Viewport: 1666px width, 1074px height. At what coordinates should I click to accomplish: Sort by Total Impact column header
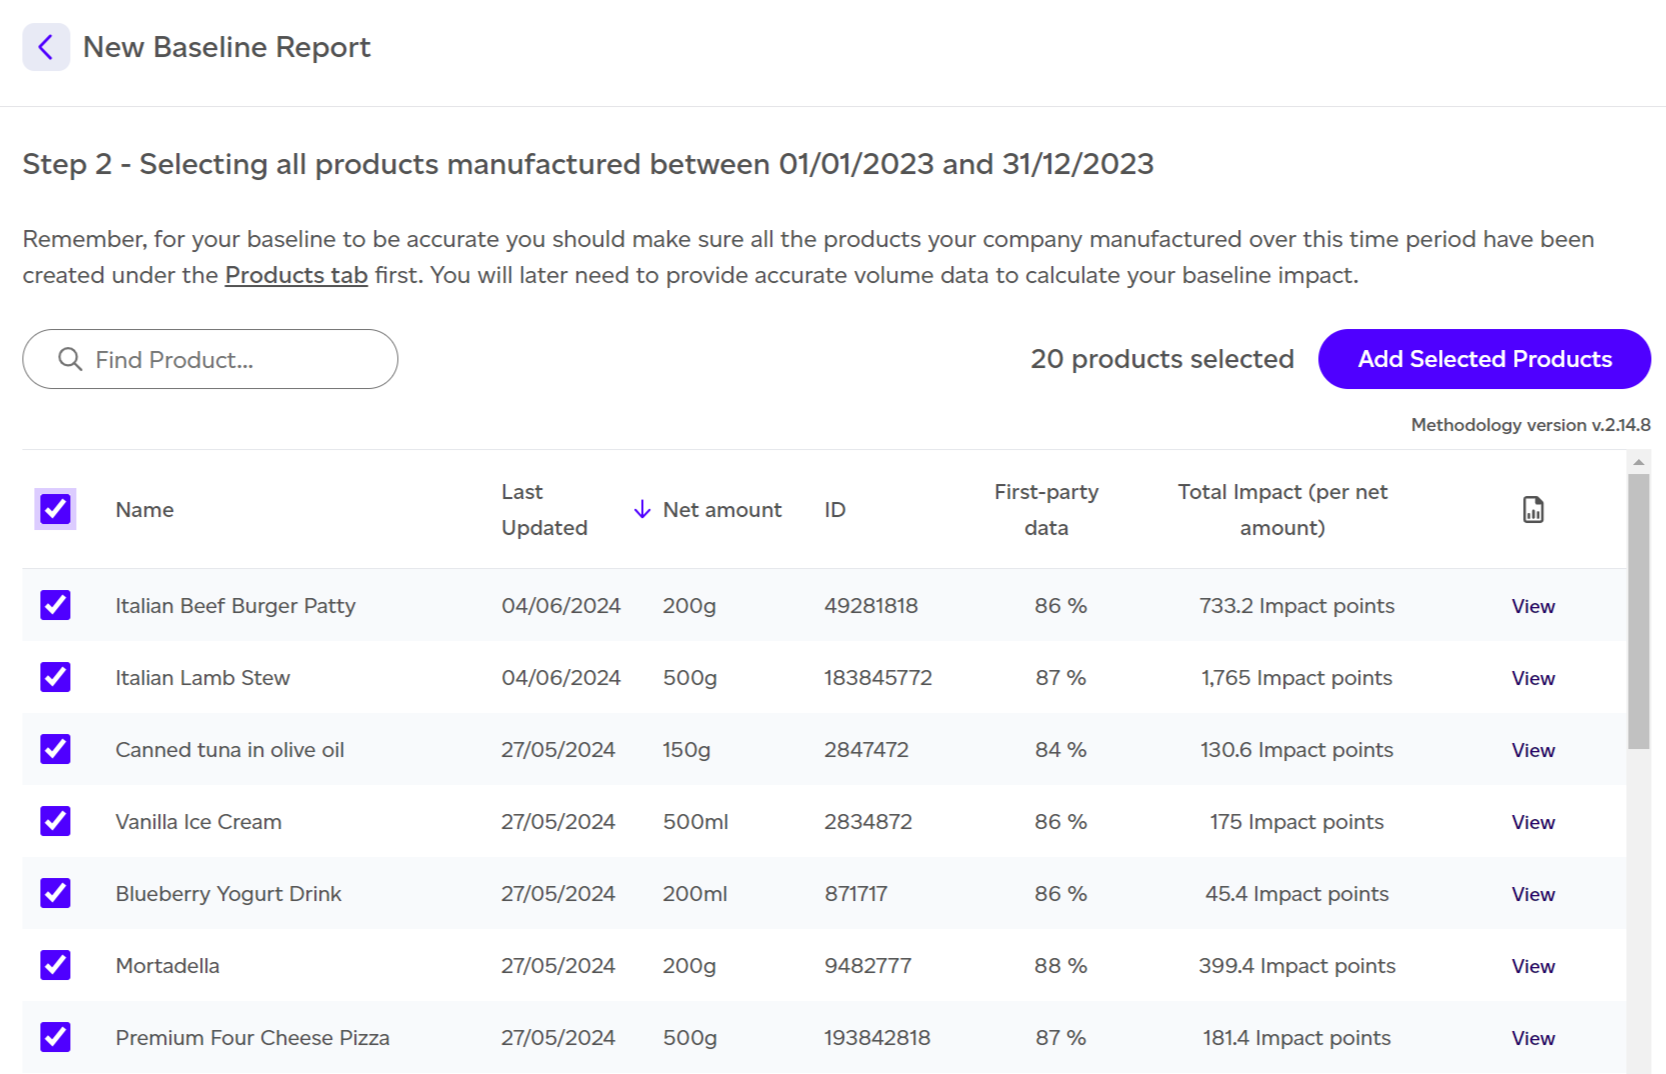click(x=1282, y=510)
